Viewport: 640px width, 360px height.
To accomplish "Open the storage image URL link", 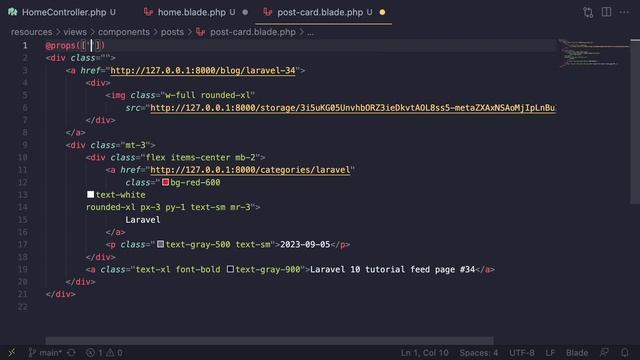I will click(353, 108).
